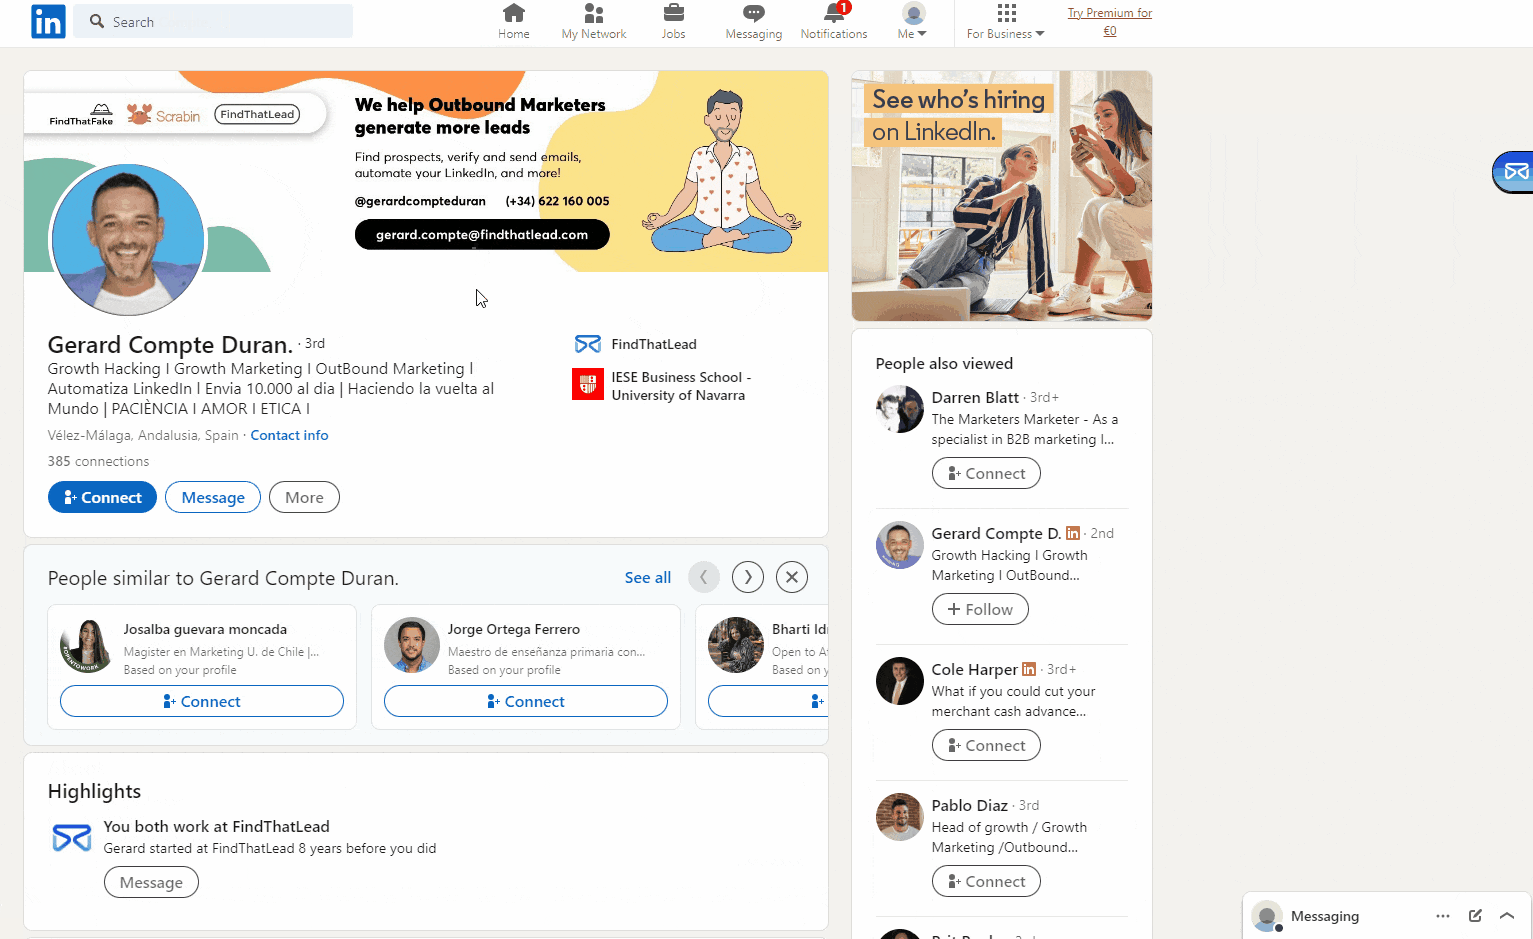Show next profiles in similar people carousel
Image resolution: width=1533 pixels, height=939 pixels.
pos(747,577)
